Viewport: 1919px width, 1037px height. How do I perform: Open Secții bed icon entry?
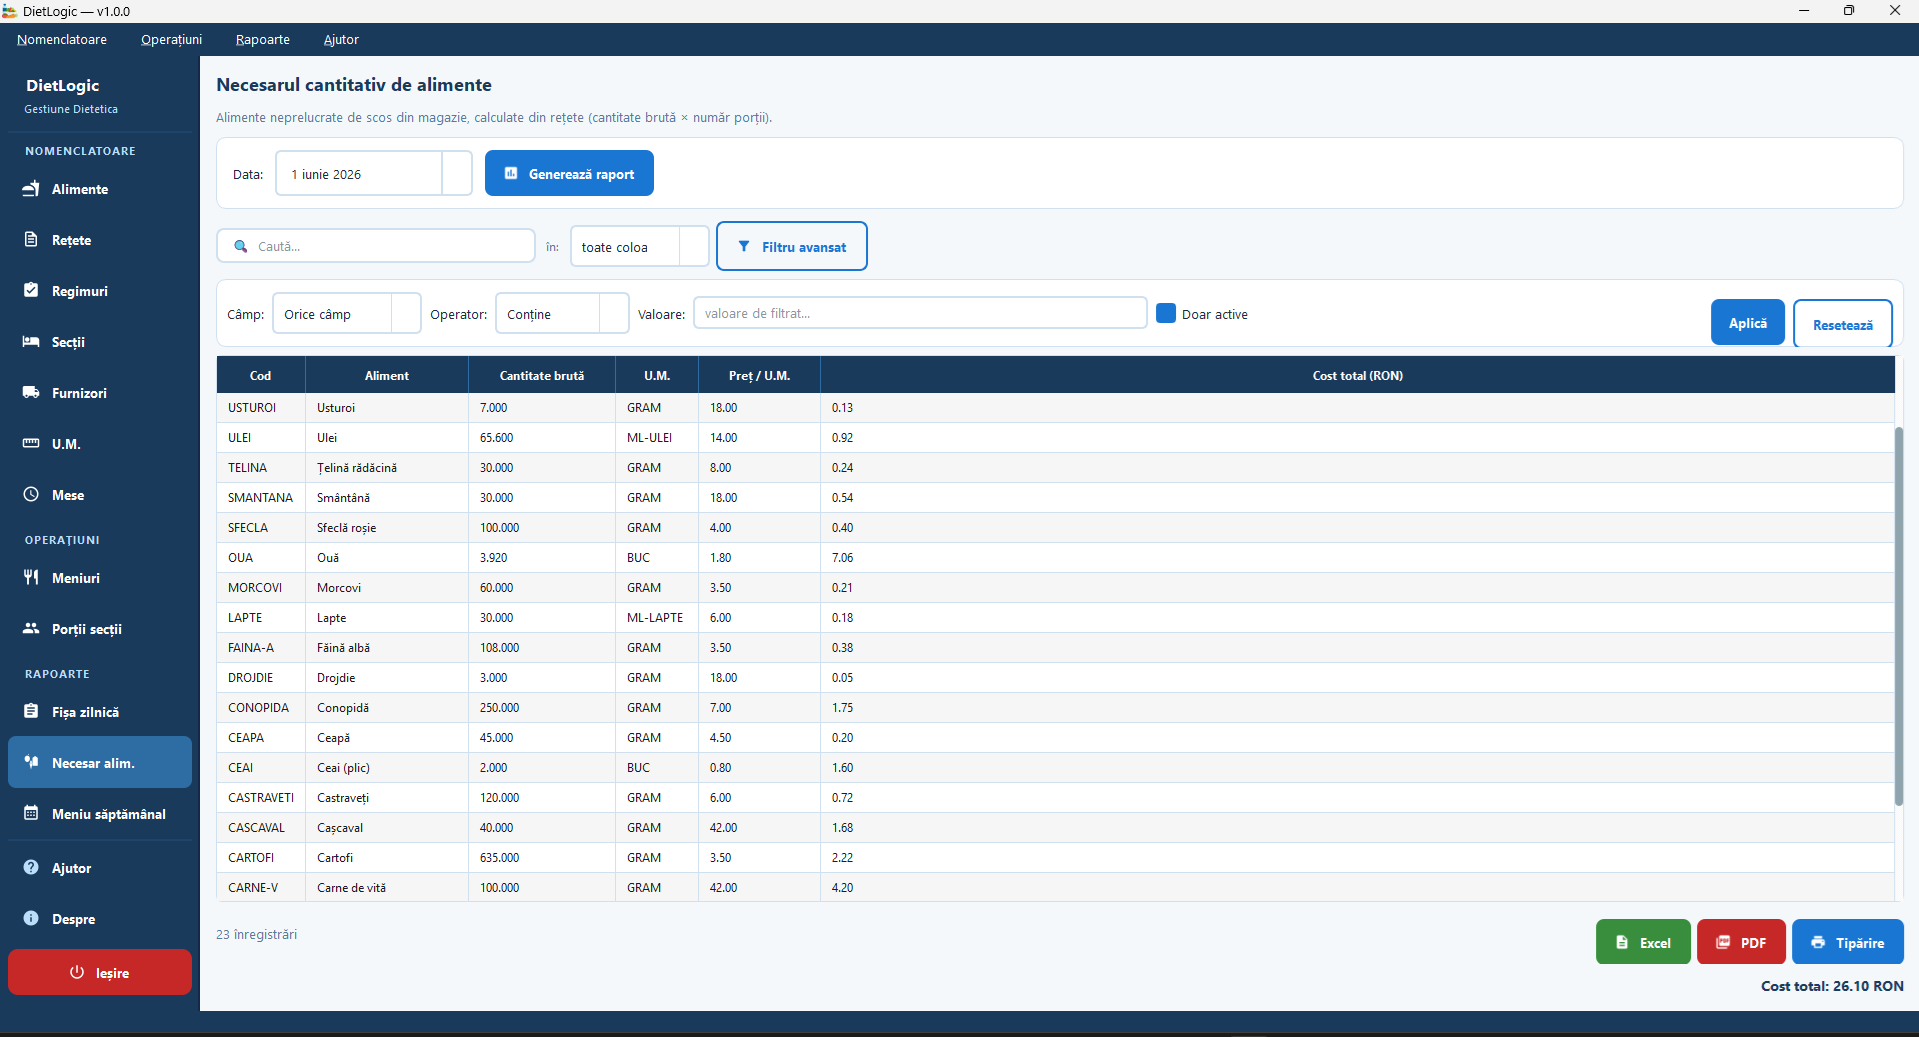click(x=99, y=342)
